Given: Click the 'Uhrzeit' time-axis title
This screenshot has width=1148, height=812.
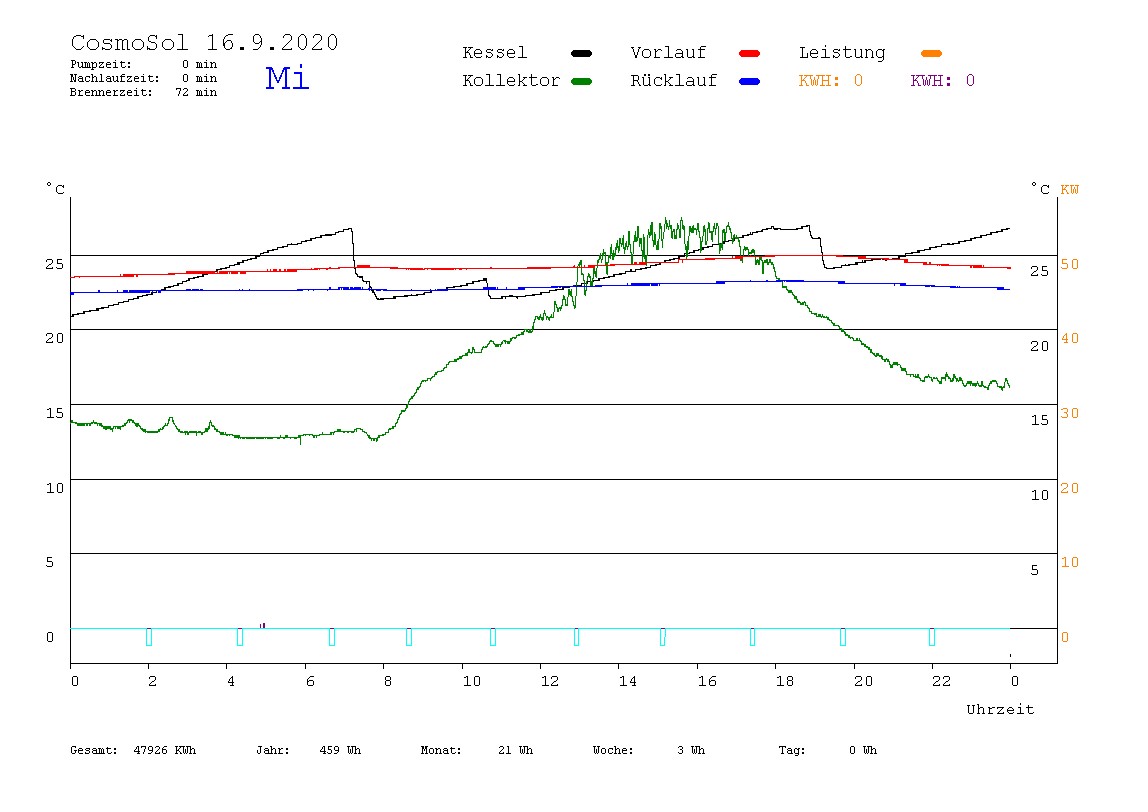Looking at the screenshot, I should 1000,709.
